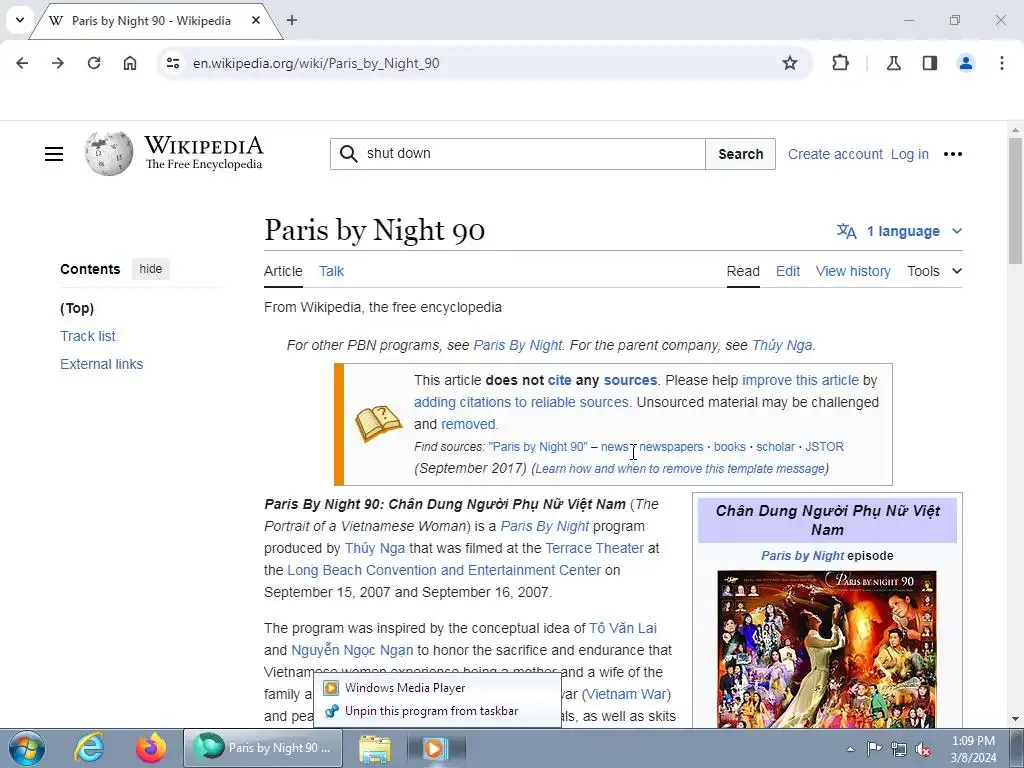Viewport: 1024px width, 768px height.
Task: Reload the Wikipedia page
Action: tap(94, 63)
